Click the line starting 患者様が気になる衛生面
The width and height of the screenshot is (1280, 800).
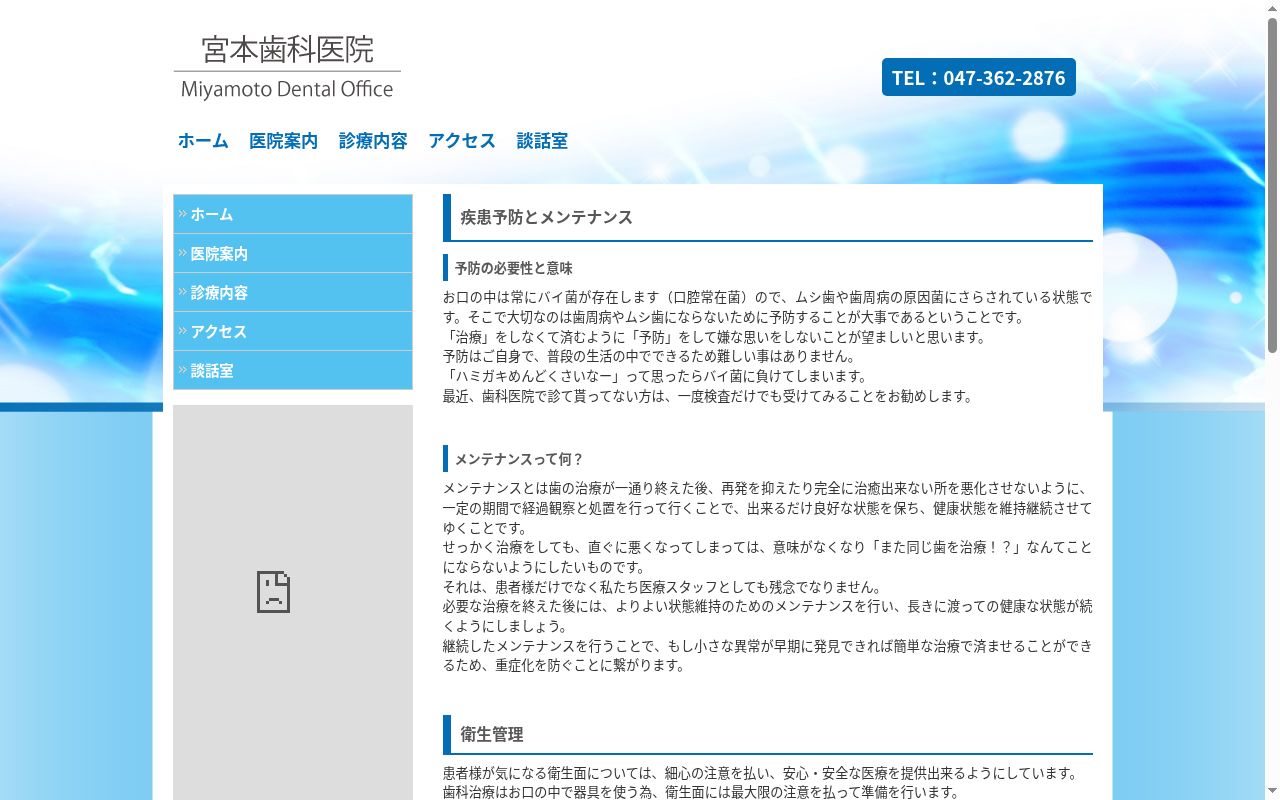761,773
